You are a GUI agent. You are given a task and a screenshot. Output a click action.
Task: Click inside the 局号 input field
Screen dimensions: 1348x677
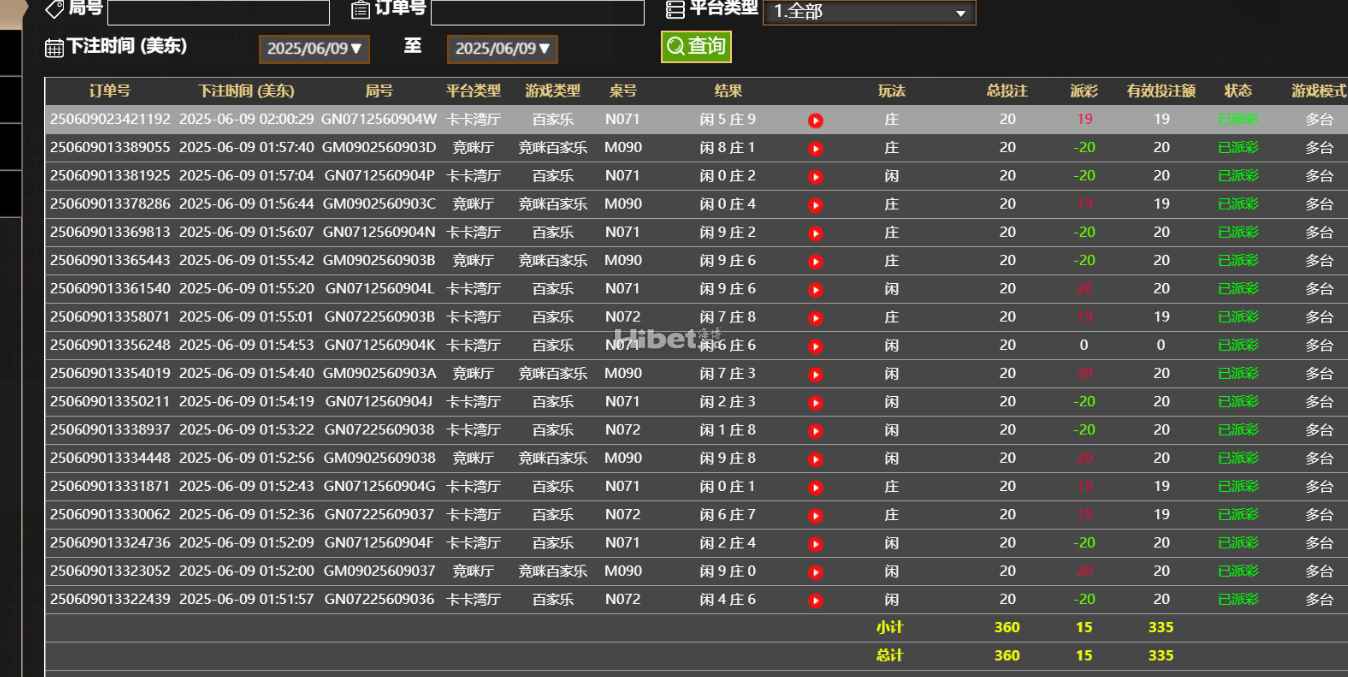click(217, 12)
